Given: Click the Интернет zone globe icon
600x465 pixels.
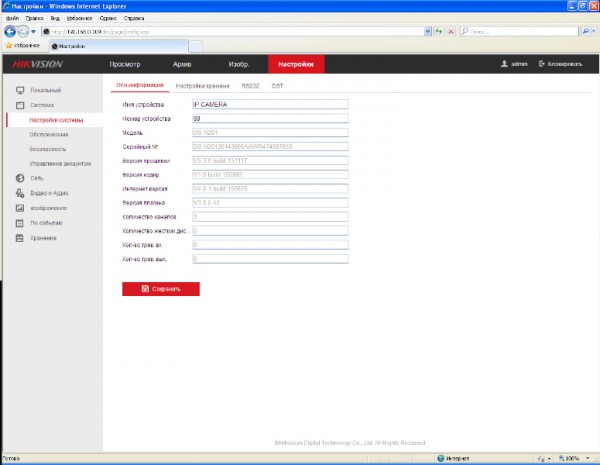Looking at the screenshot, I should 441,458.
